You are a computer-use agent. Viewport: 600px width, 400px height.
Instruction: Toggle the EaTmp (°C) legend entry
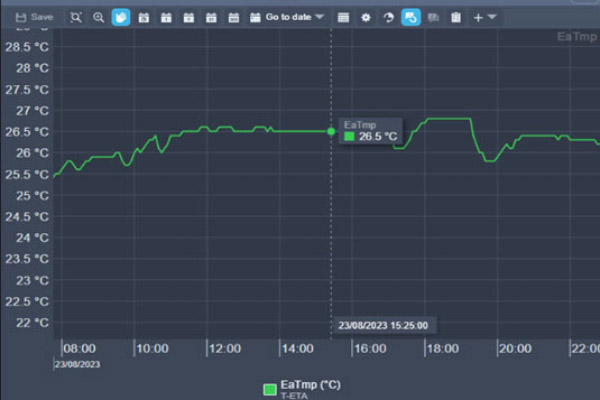pos(310,385)
